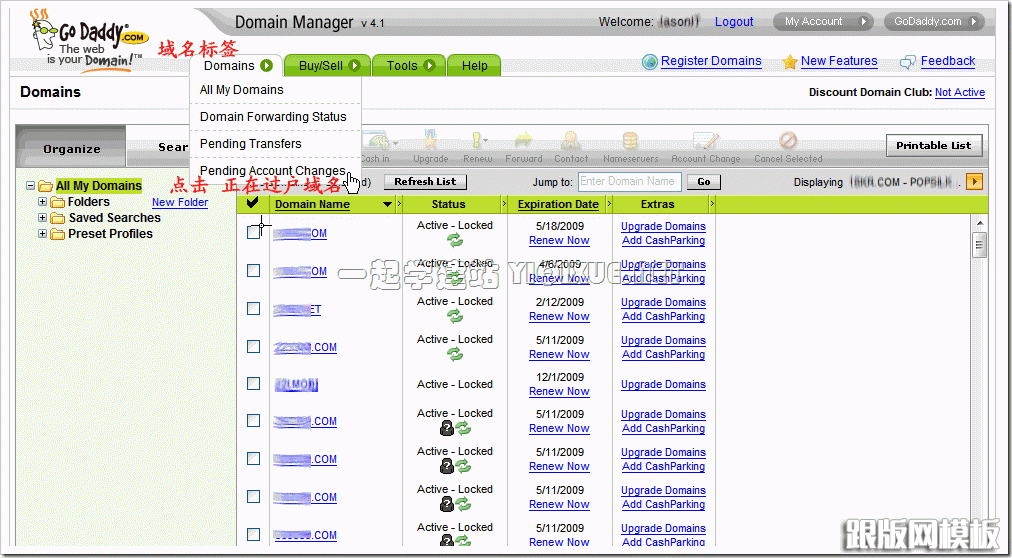The width and height of the screenshot is (1012, 558).
Task: Open the GoDaddy.com dropdown
Action: click(x=934, y=22)
